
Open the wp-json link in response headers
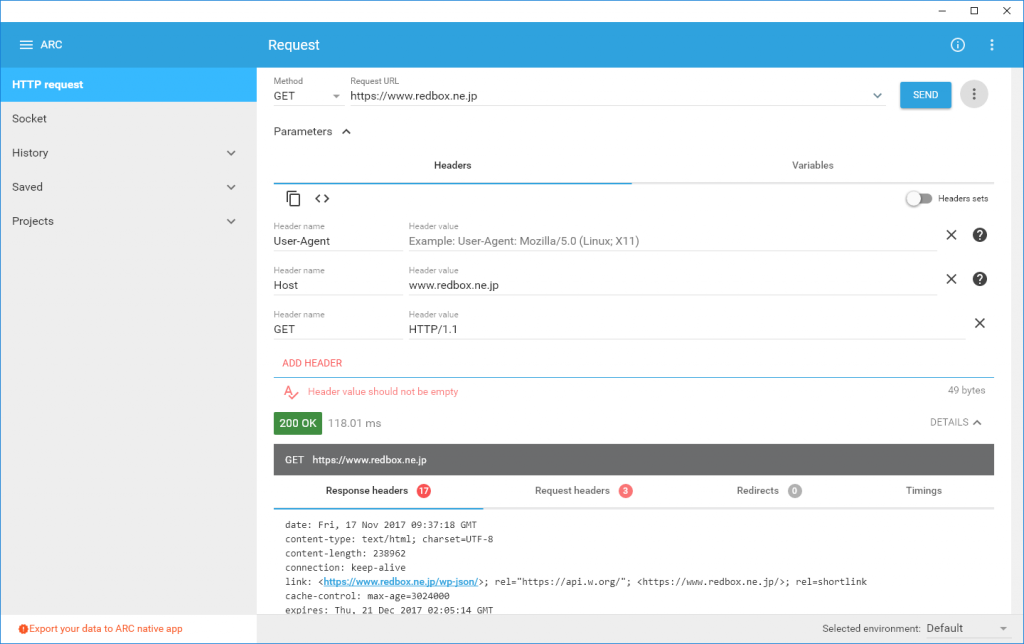[400, 581]
